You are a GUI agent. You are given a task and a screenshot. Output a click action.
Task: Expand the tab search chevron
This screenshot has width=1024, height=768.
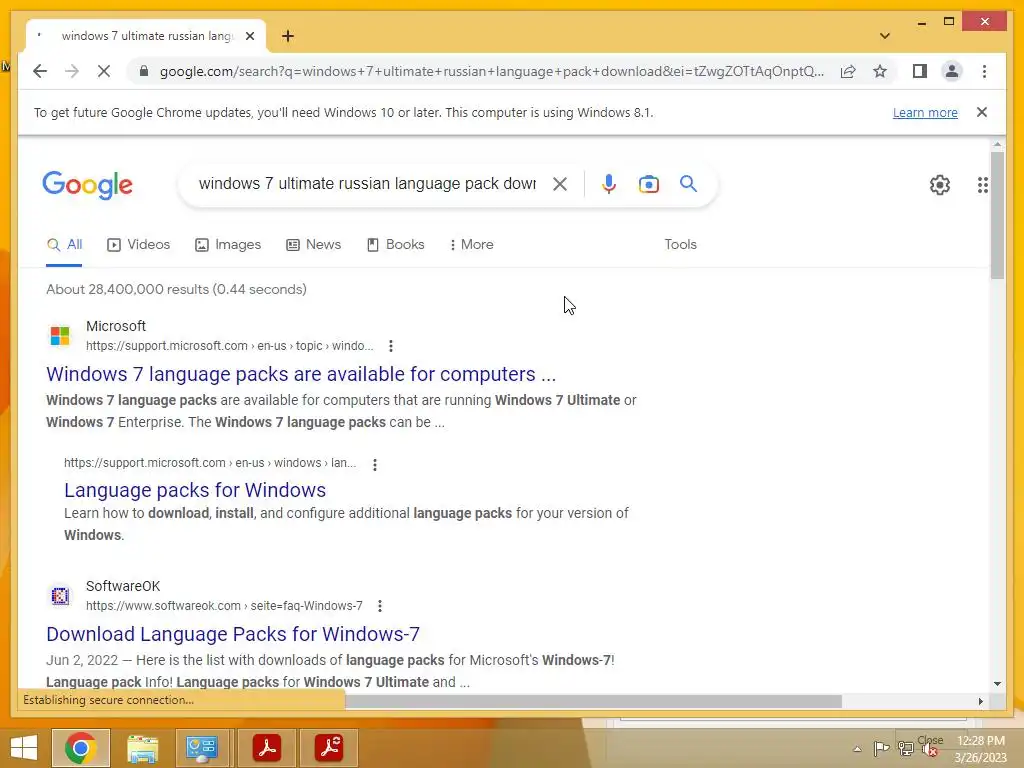(x=884, y=36)
